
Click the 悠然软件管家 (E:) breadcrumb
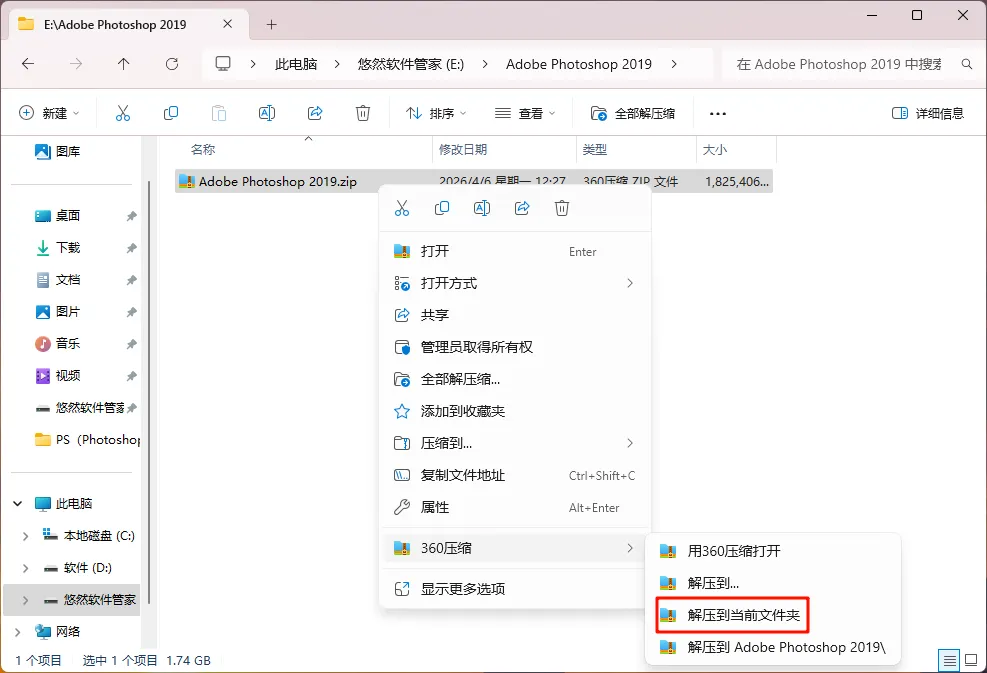coord(410,64)
